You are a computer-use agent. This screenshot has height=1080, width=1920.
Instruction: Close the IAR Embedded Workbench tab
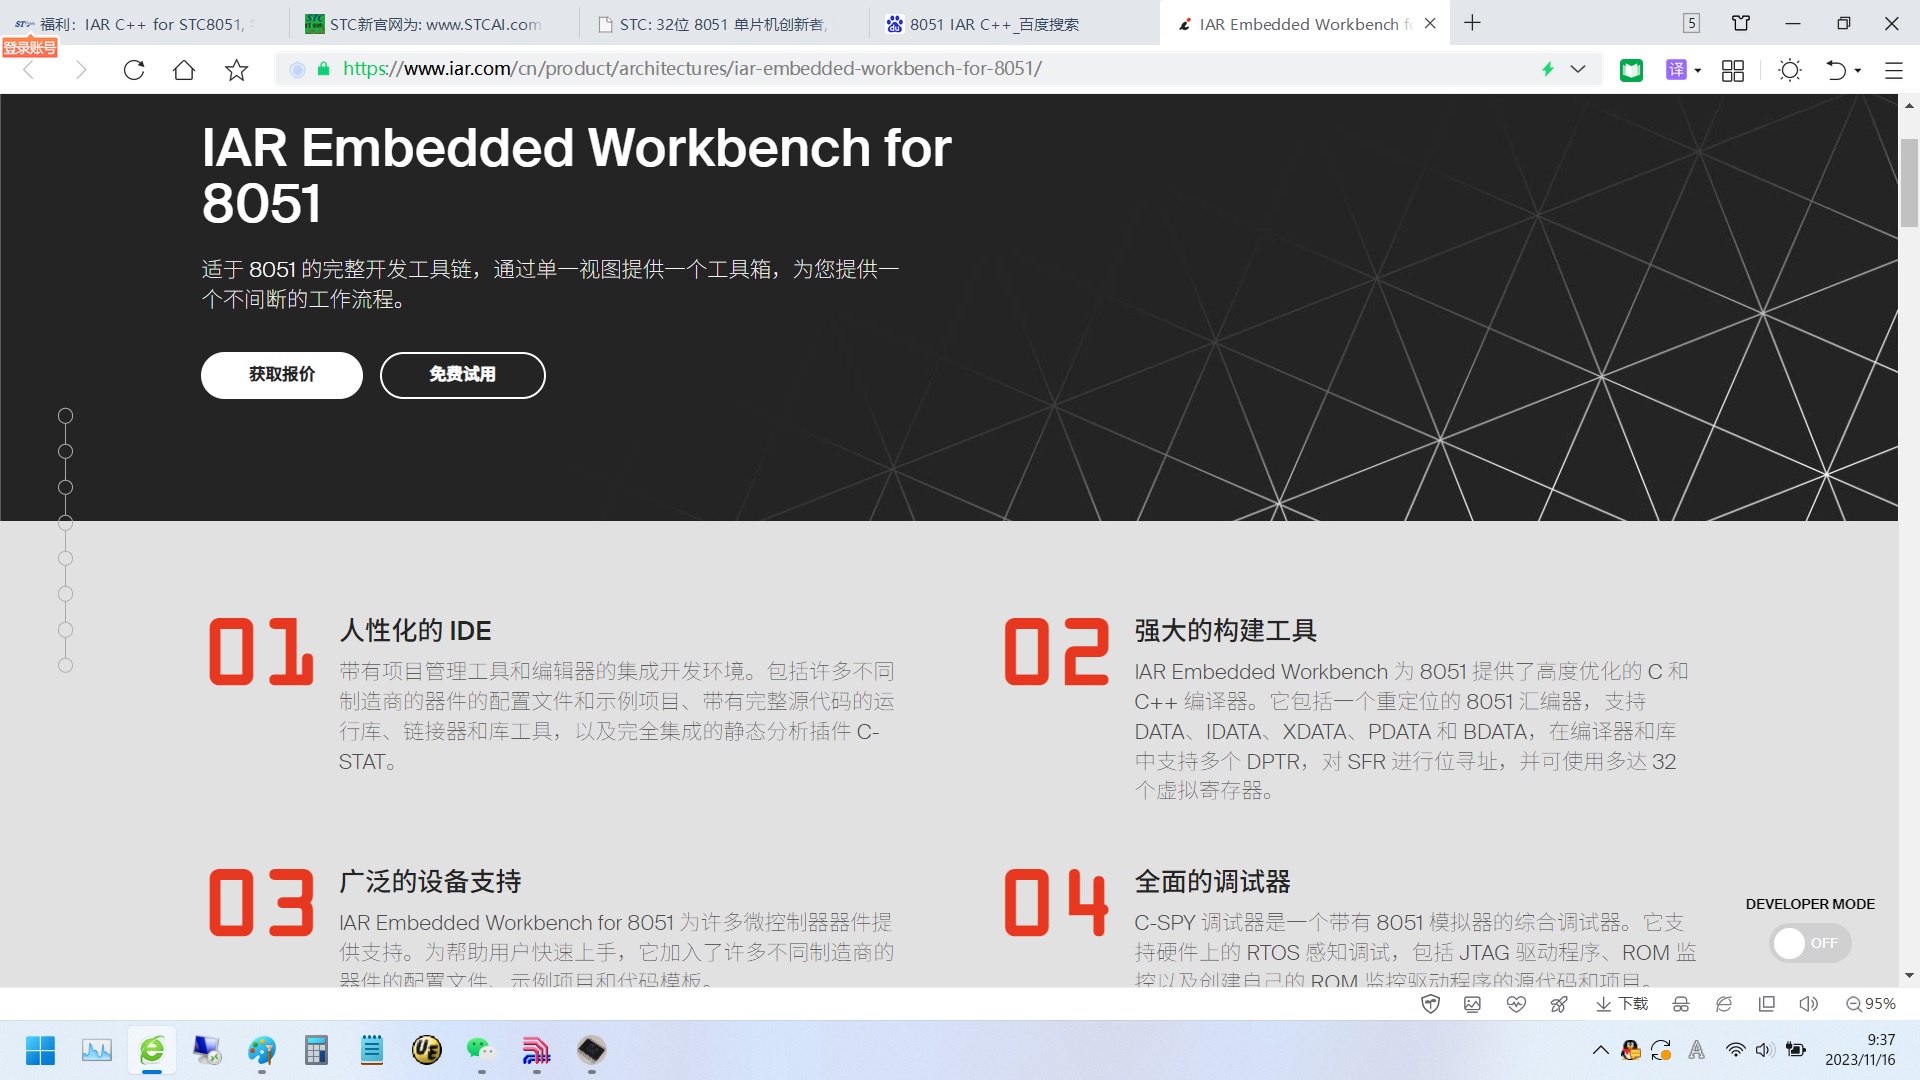(x=1430, y=23)
